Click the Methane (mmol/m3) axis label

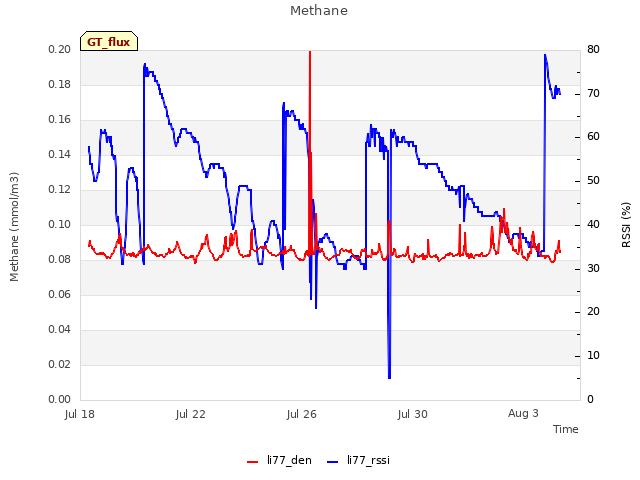(14, 227)
